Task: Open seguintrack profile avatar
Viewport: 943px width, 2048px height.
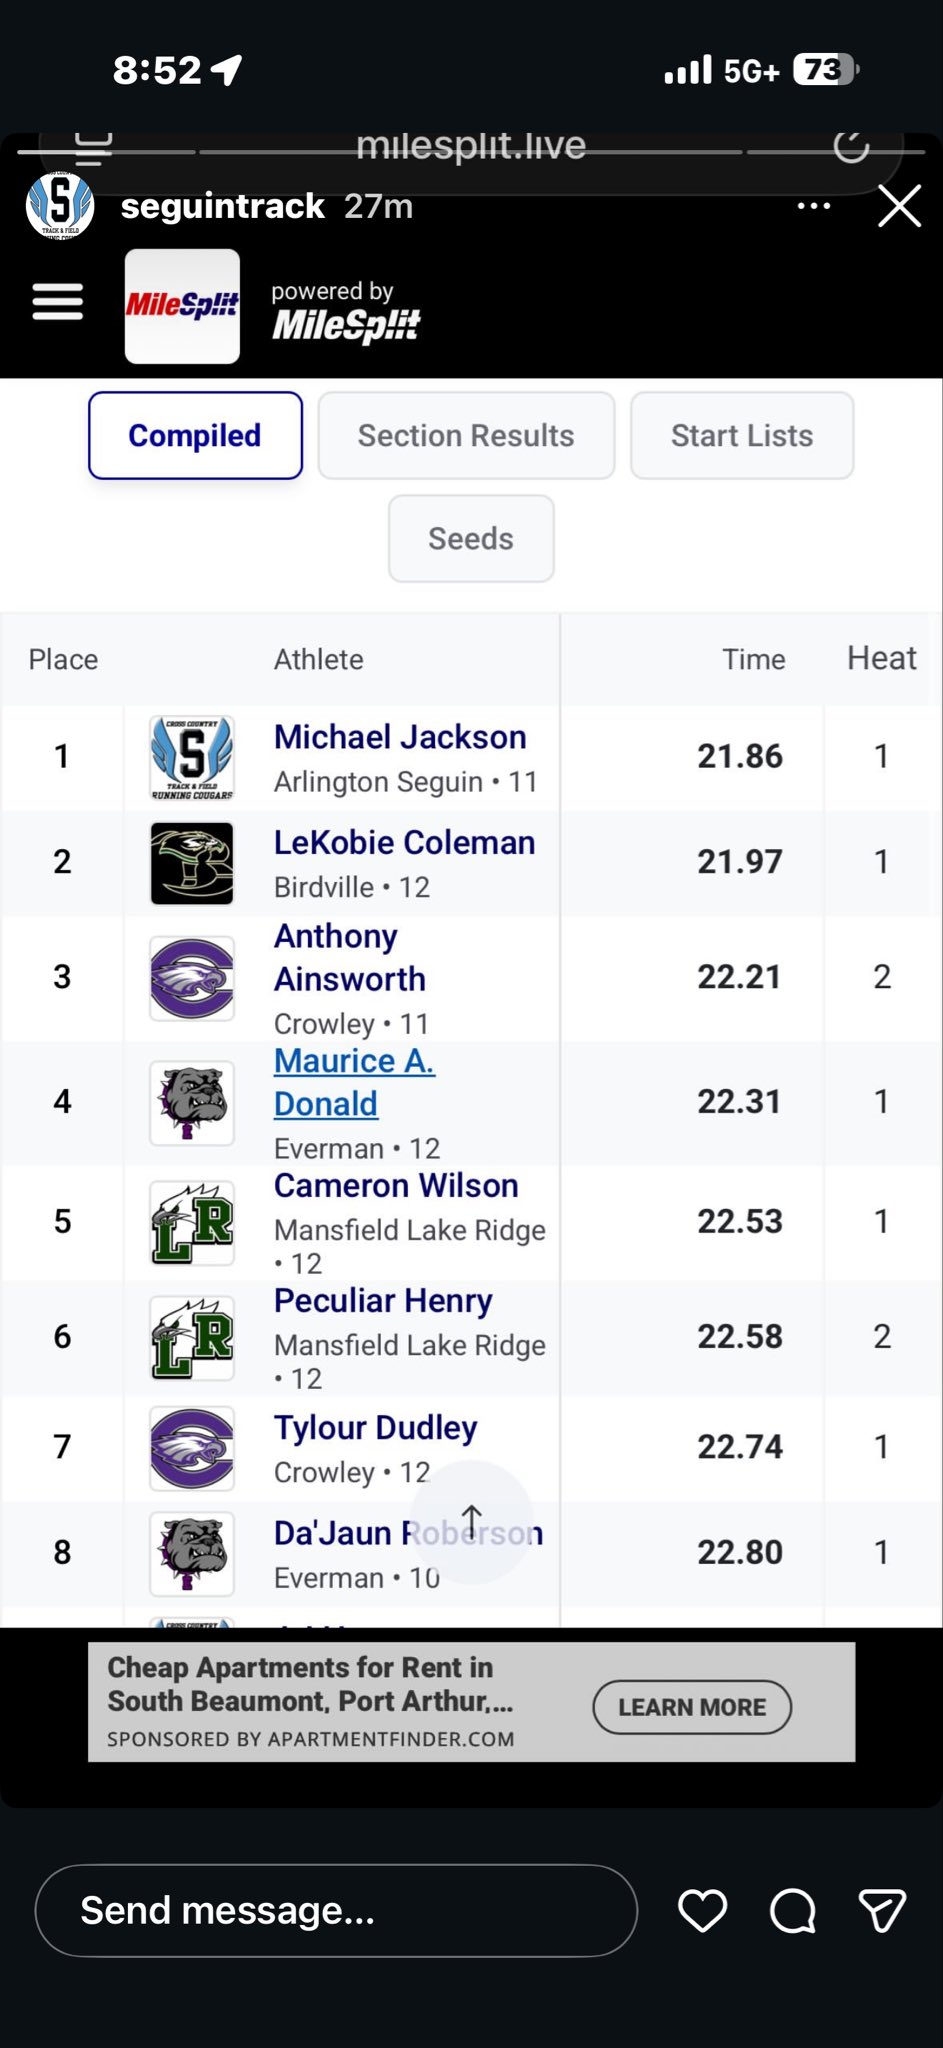Action: [x=60, y=205]
